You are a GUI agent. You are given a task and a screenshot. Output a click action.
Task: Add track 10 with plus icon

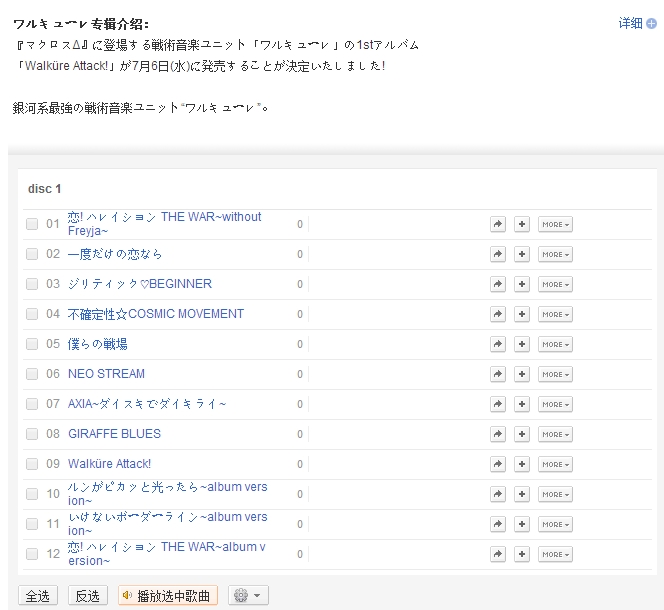[x=522, y=494]
